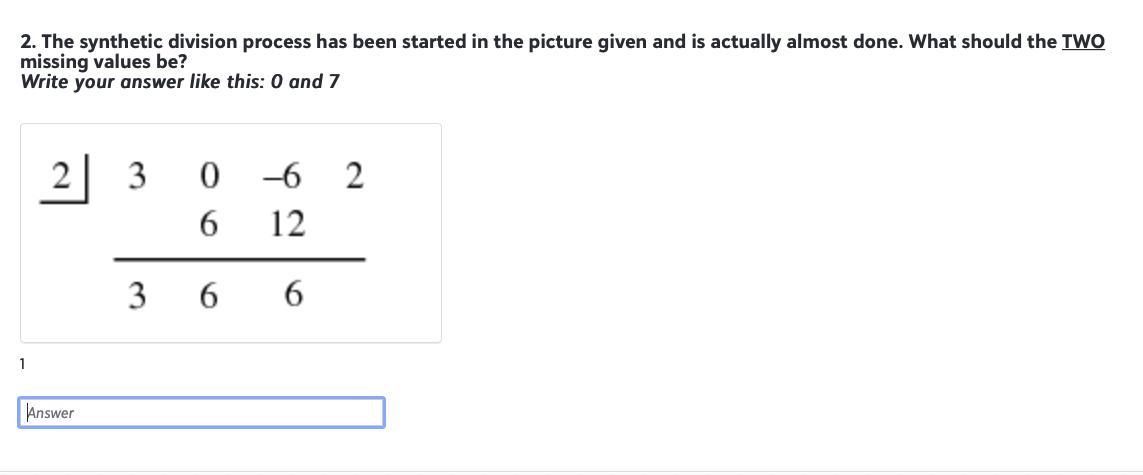Click the middle 6 in the result row
The height and width of the screenshot is (475, 1143).
pyautogui.click(x=207, y=296)
